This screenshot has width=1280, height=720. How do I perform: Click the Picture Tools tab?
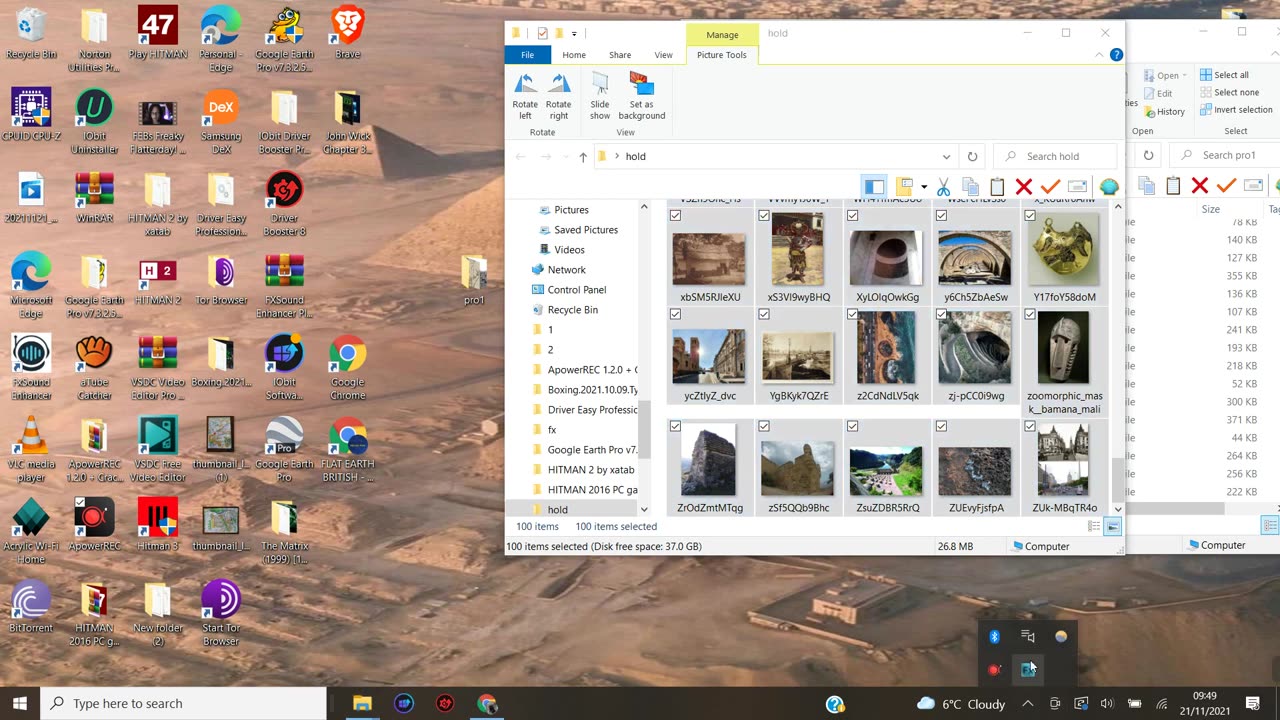pyautogui.click(x=722, y=55)
